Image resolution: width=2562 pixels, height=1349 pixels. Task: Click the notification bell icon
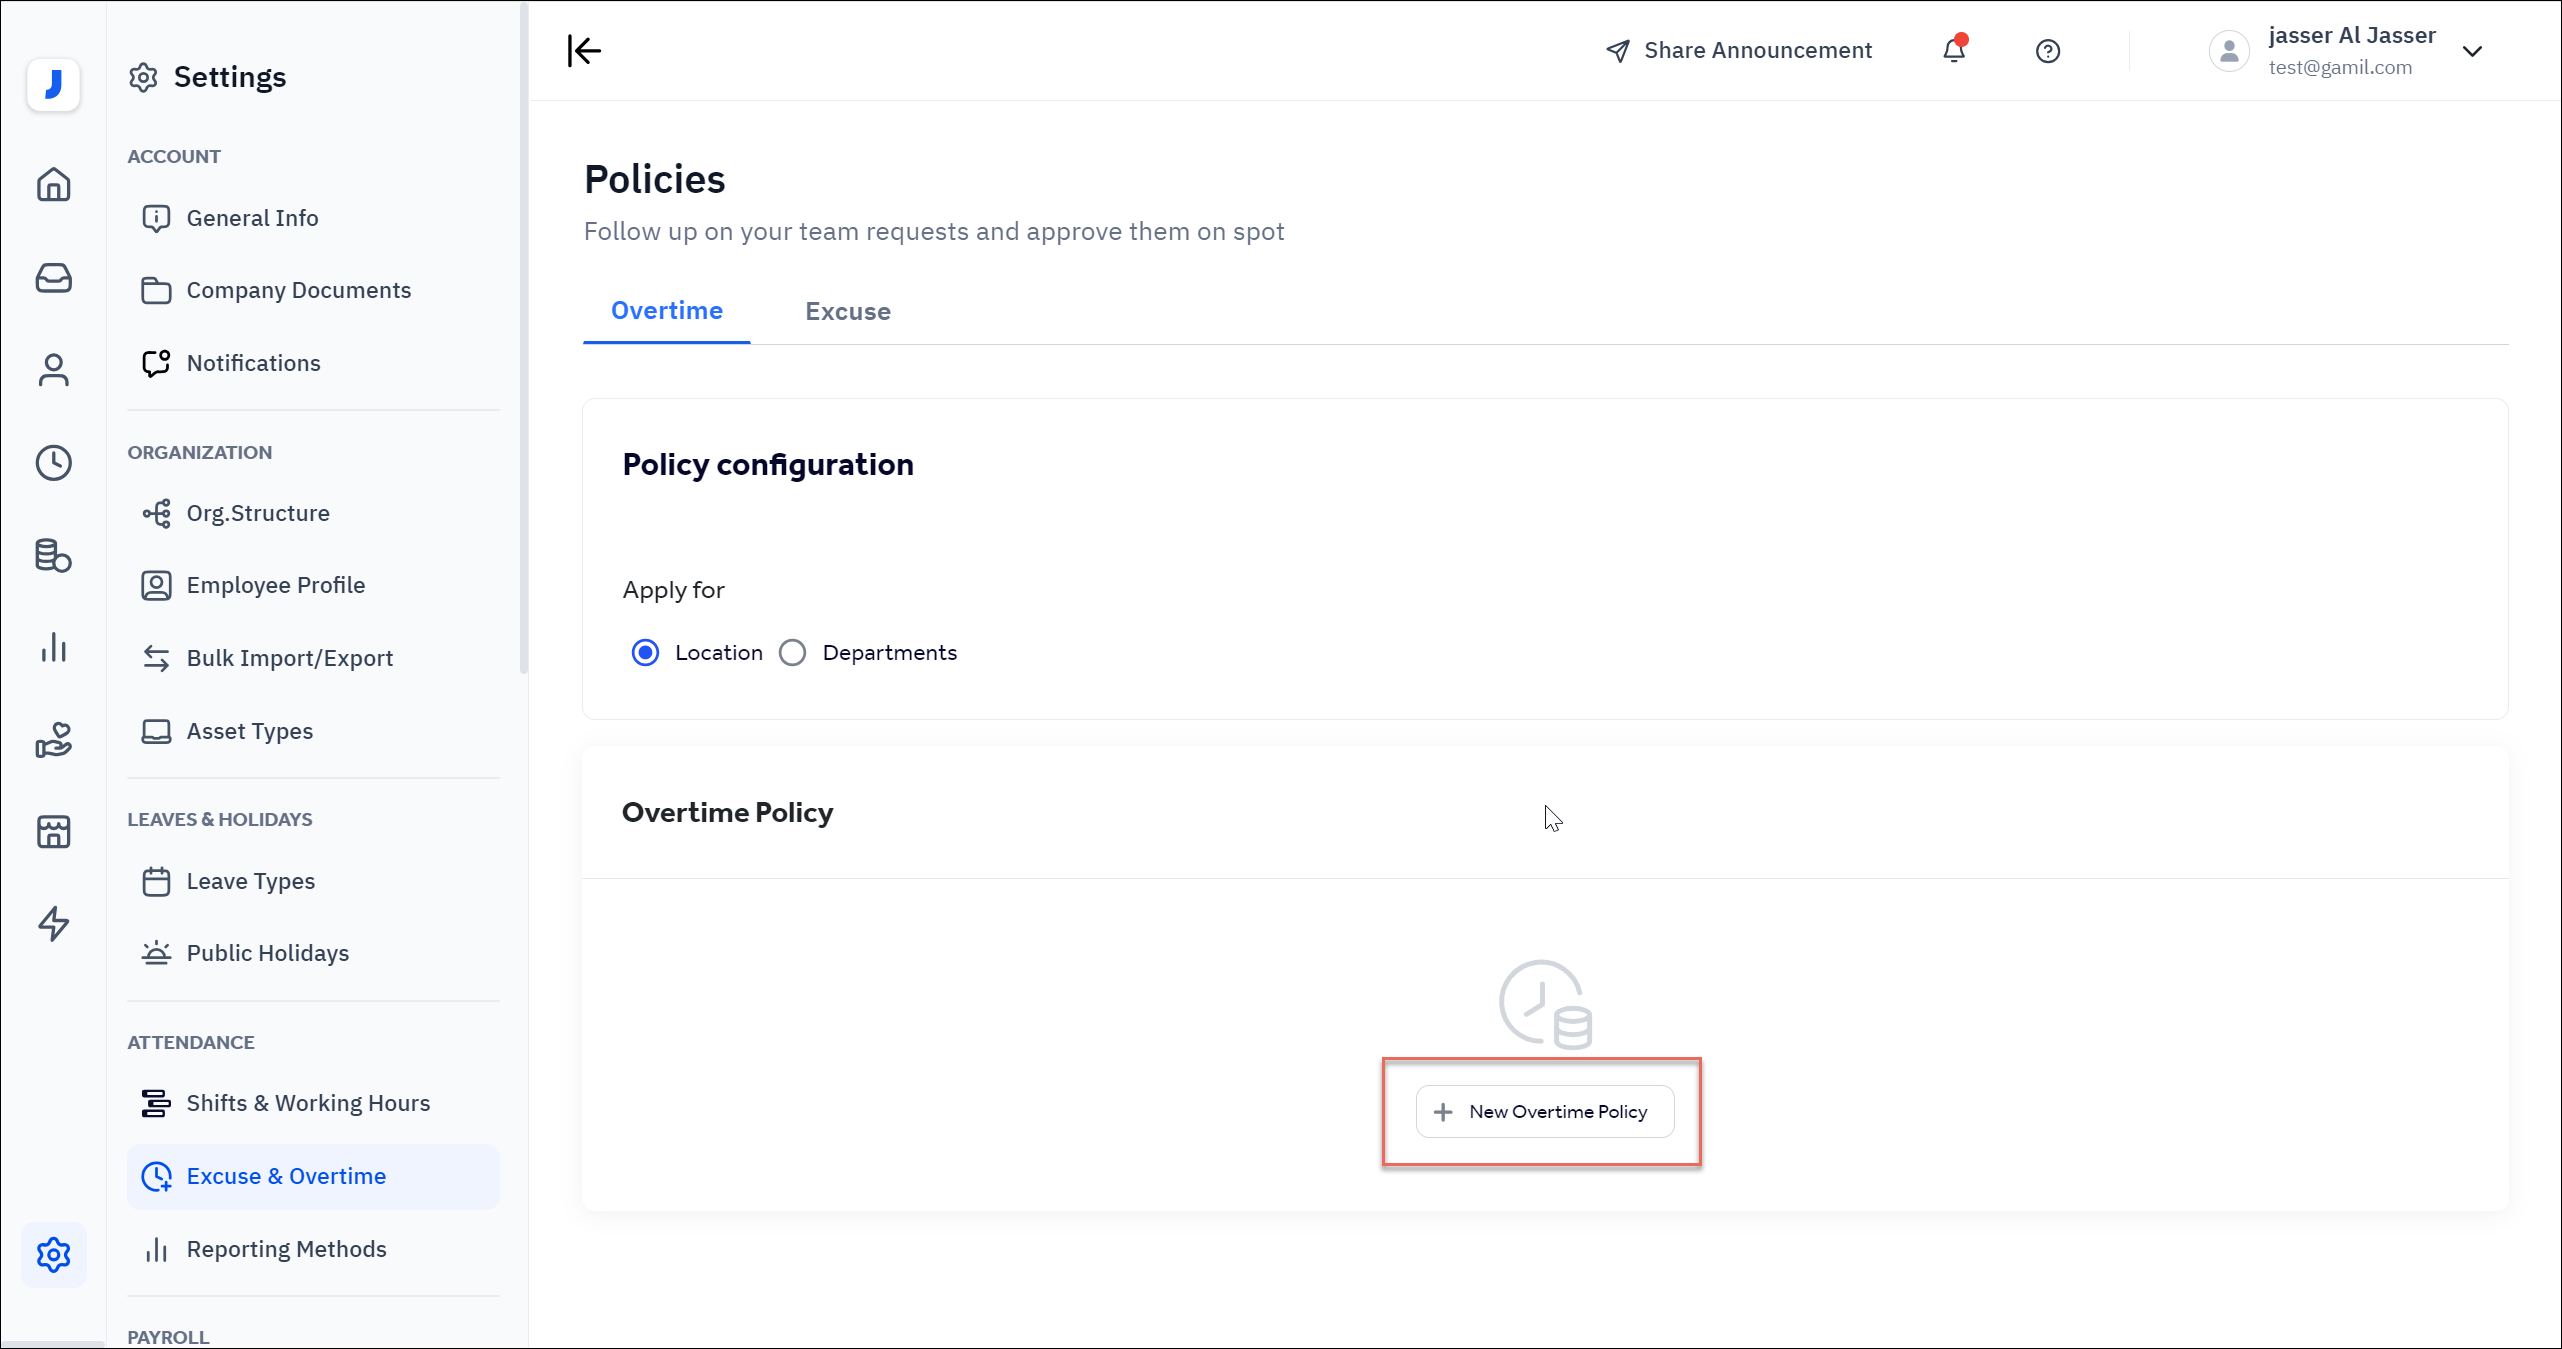click(1953, 50)
